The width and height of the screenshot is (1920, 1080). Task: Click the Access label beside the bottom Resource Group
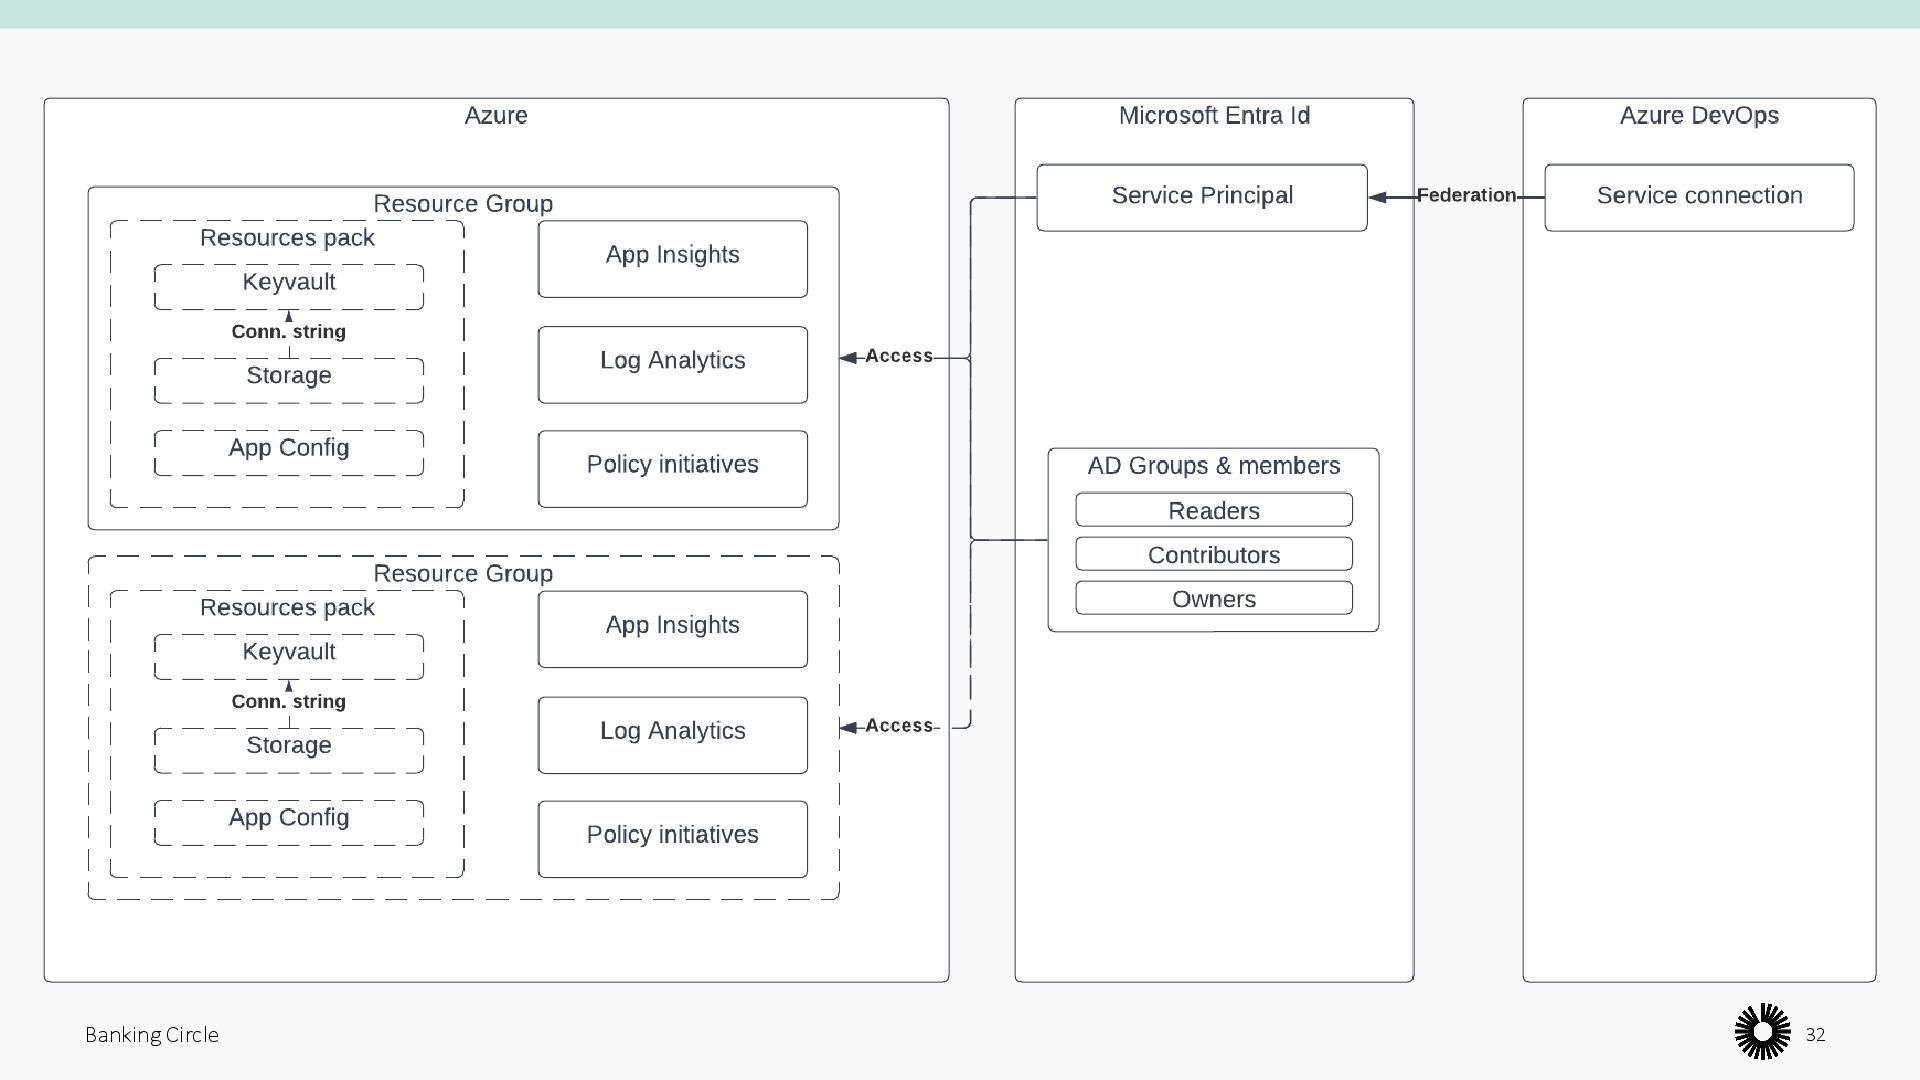tap(898, 726)
